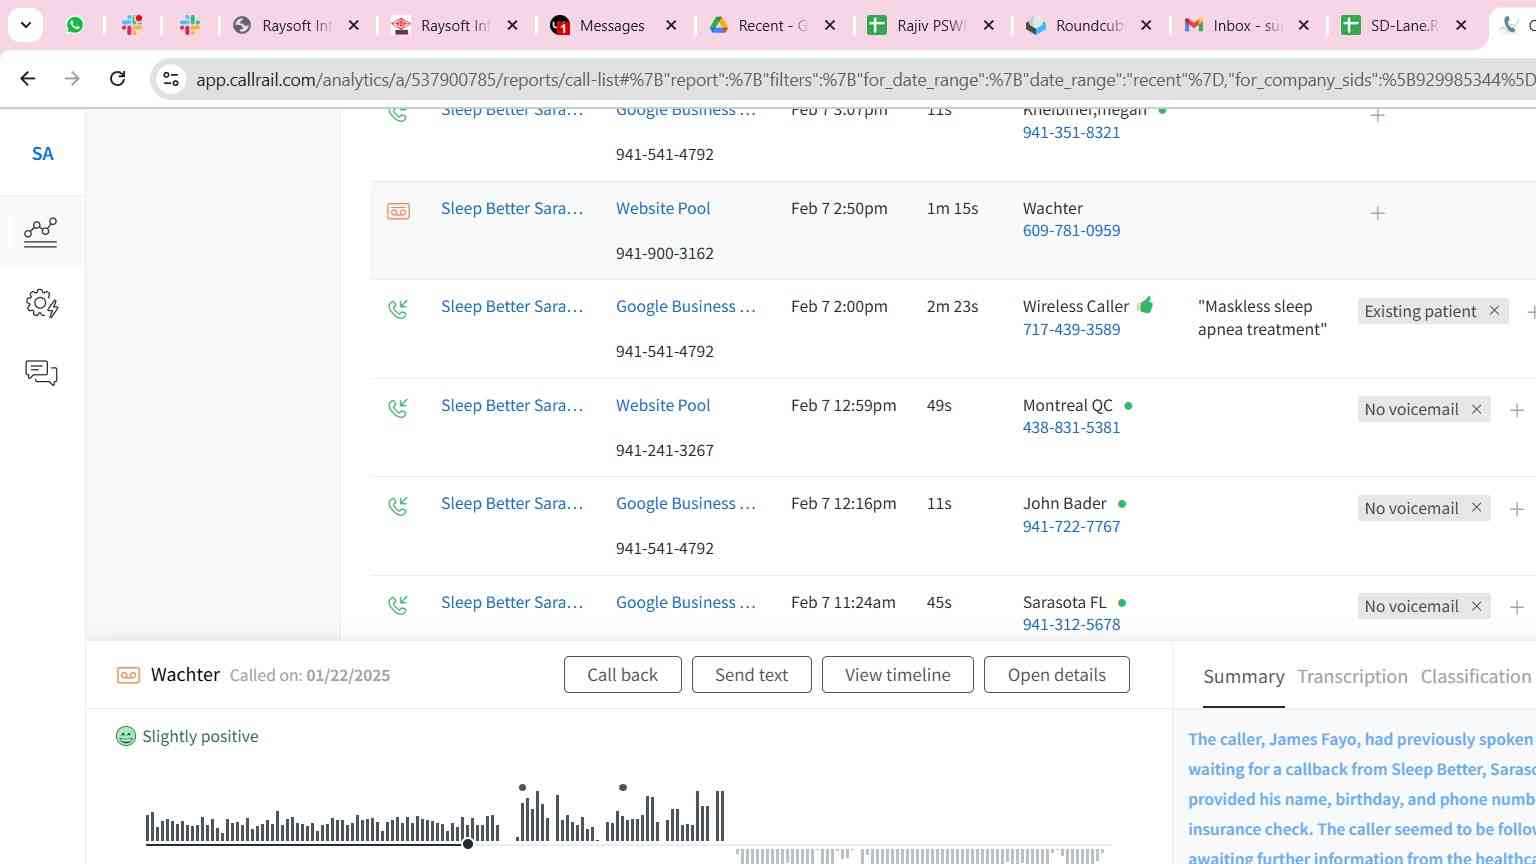The height and width of the screenshot is (864, 1536).
Task: Click phone number 438-831-5381
Action: point(1071,427)
